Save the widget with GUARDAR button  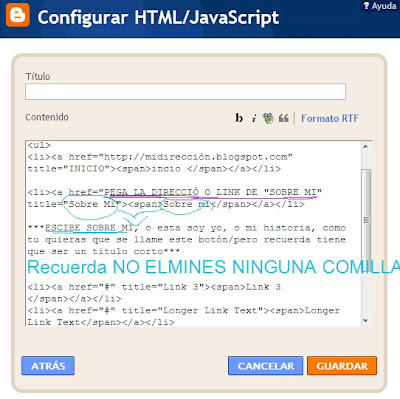click(342, 366)
